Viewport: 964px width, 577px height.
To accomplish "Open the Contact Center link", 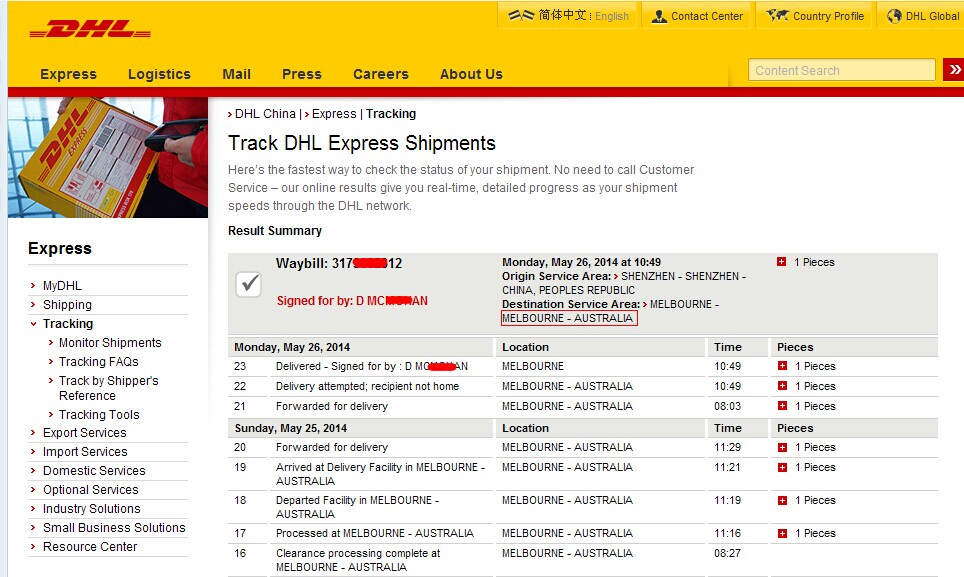I will [x=707, y=17].
